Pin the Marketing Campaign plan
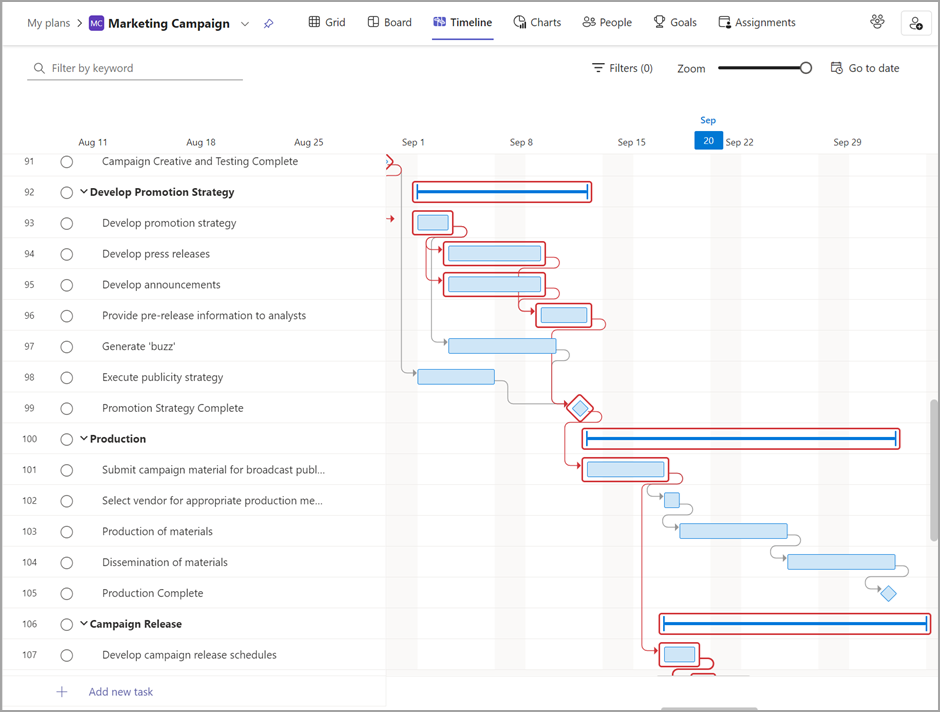The width and height of the screenshot is (940, 712). (x=268, y=22)
